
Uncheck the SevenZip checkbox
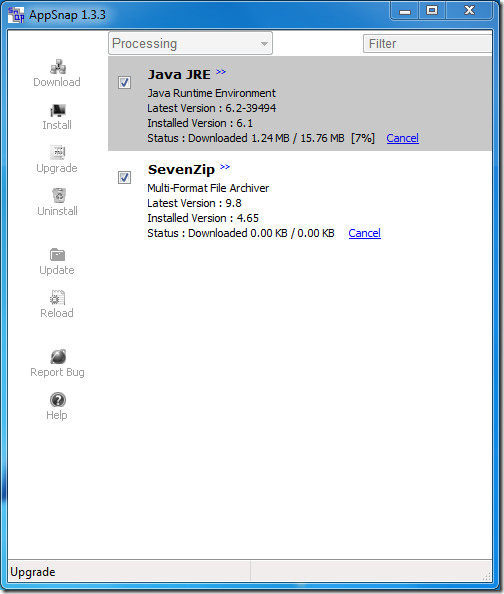[124, 177]
